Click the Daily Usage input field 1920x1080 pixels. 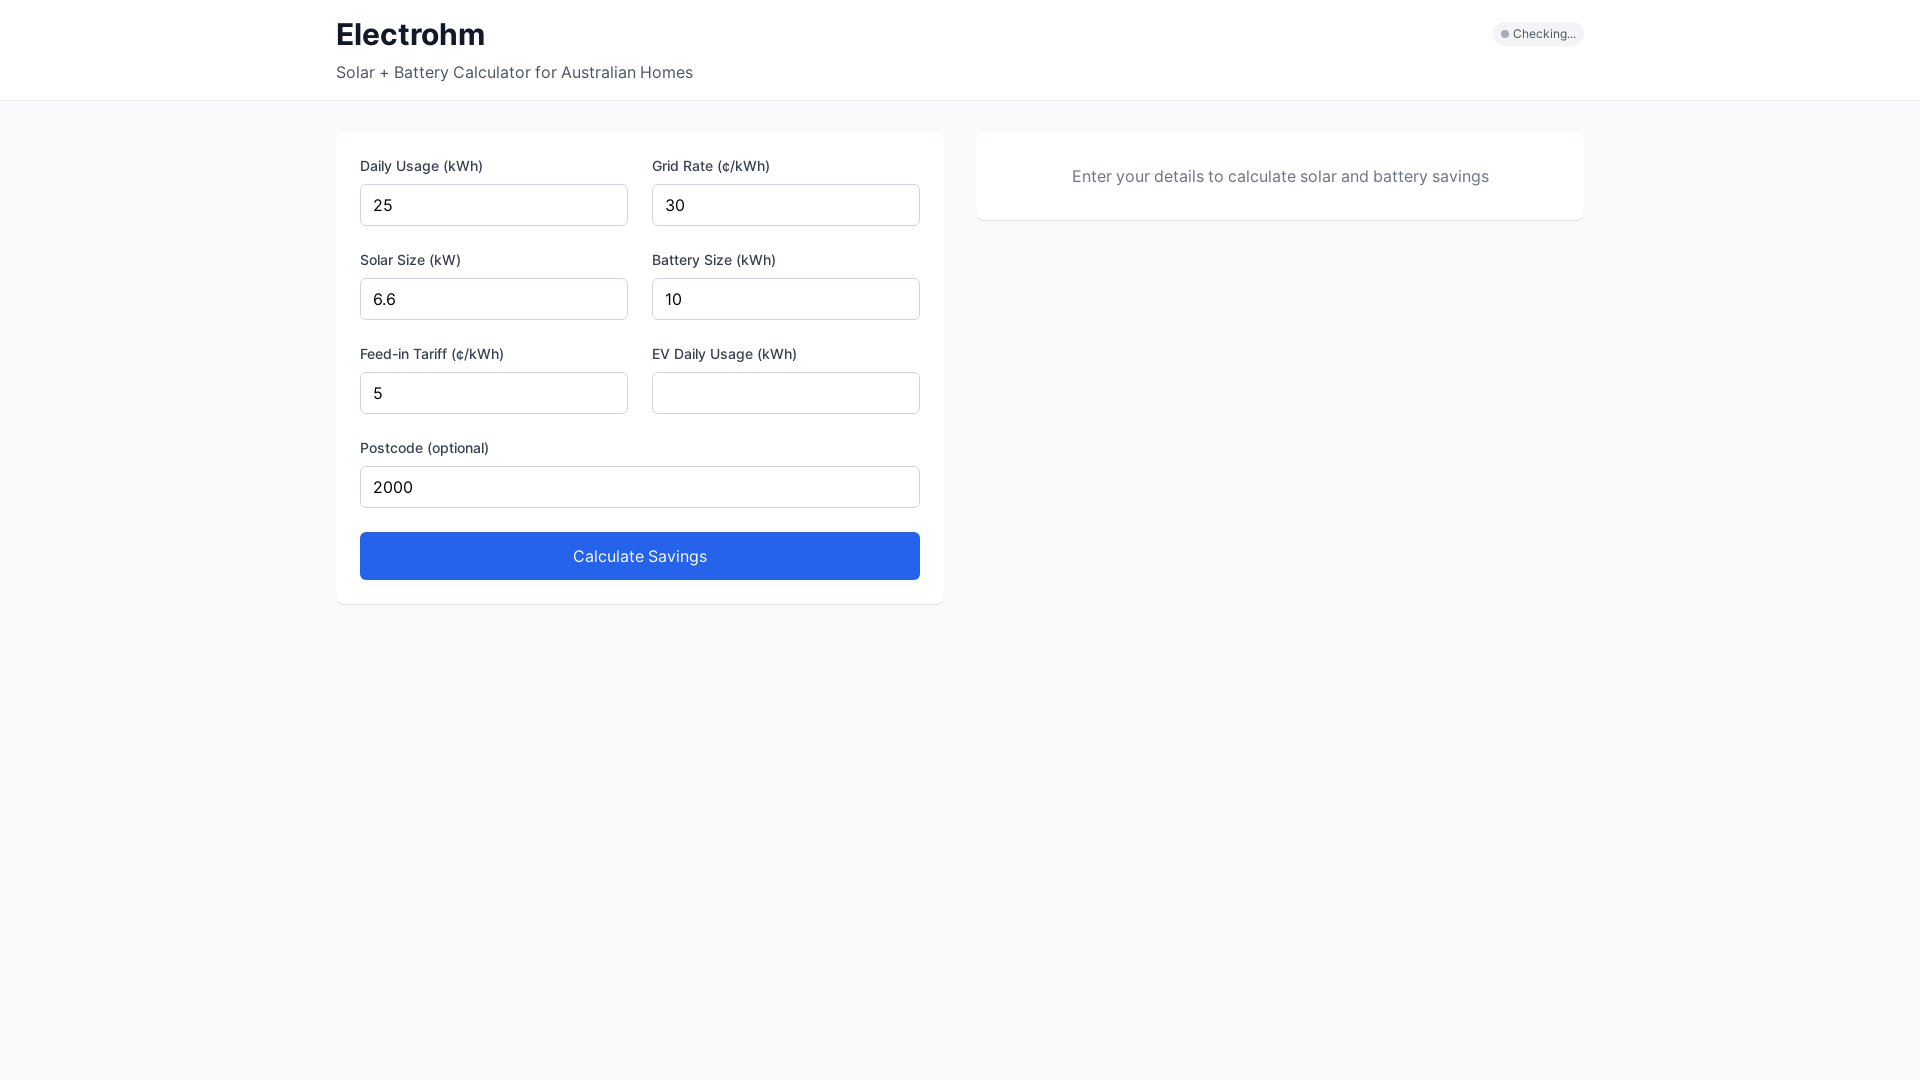[x=494, y=205]
